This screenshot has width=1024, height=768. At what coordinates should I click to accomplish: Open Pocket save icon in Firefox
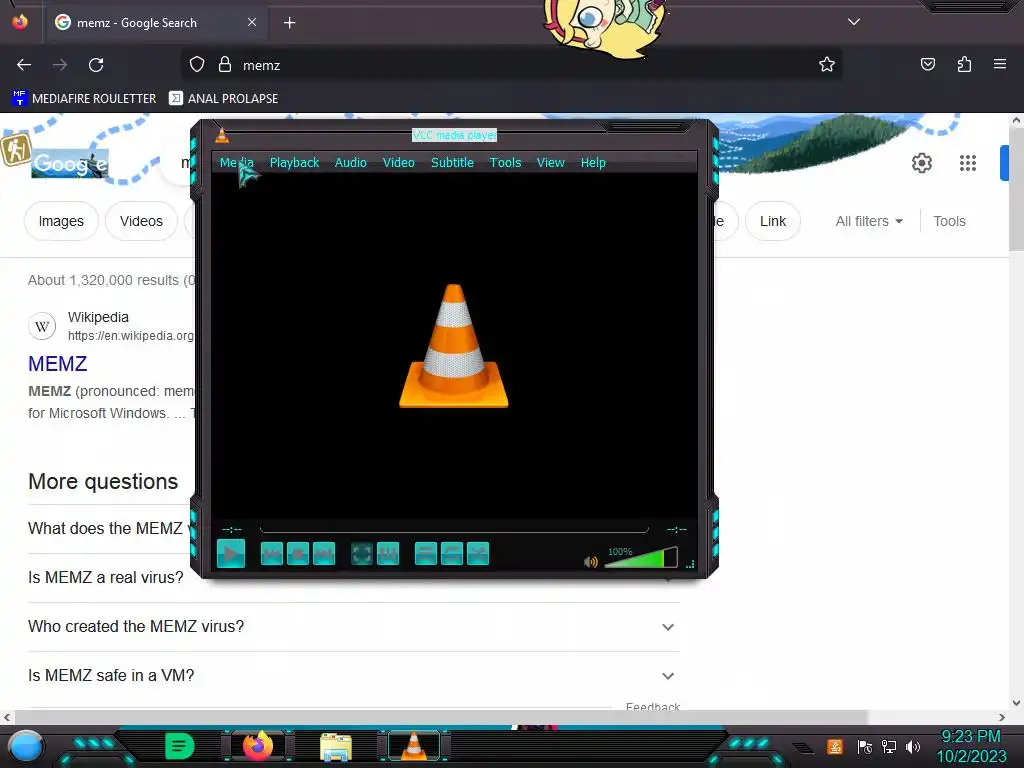click(x=927, y=65)
